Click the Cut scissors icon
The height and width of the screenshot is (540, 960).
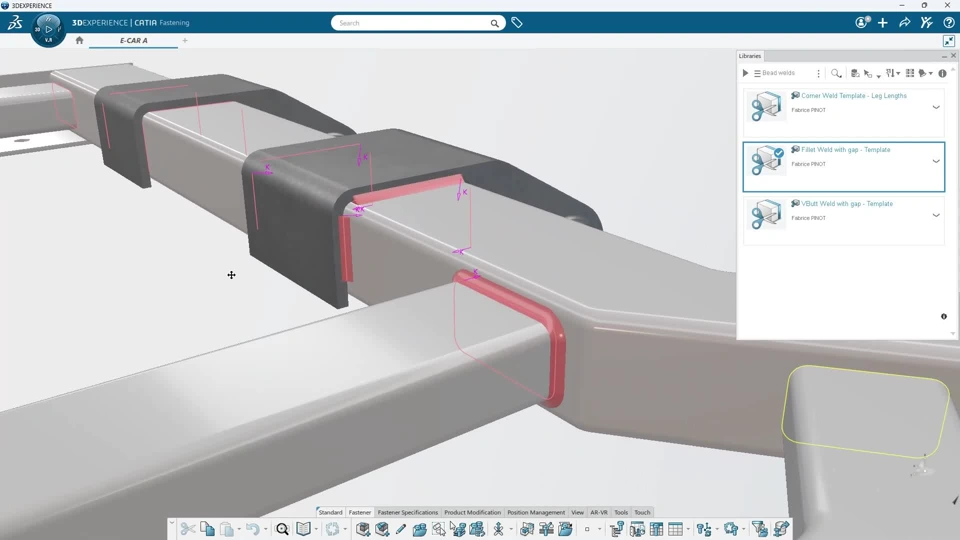coord(188,529)
